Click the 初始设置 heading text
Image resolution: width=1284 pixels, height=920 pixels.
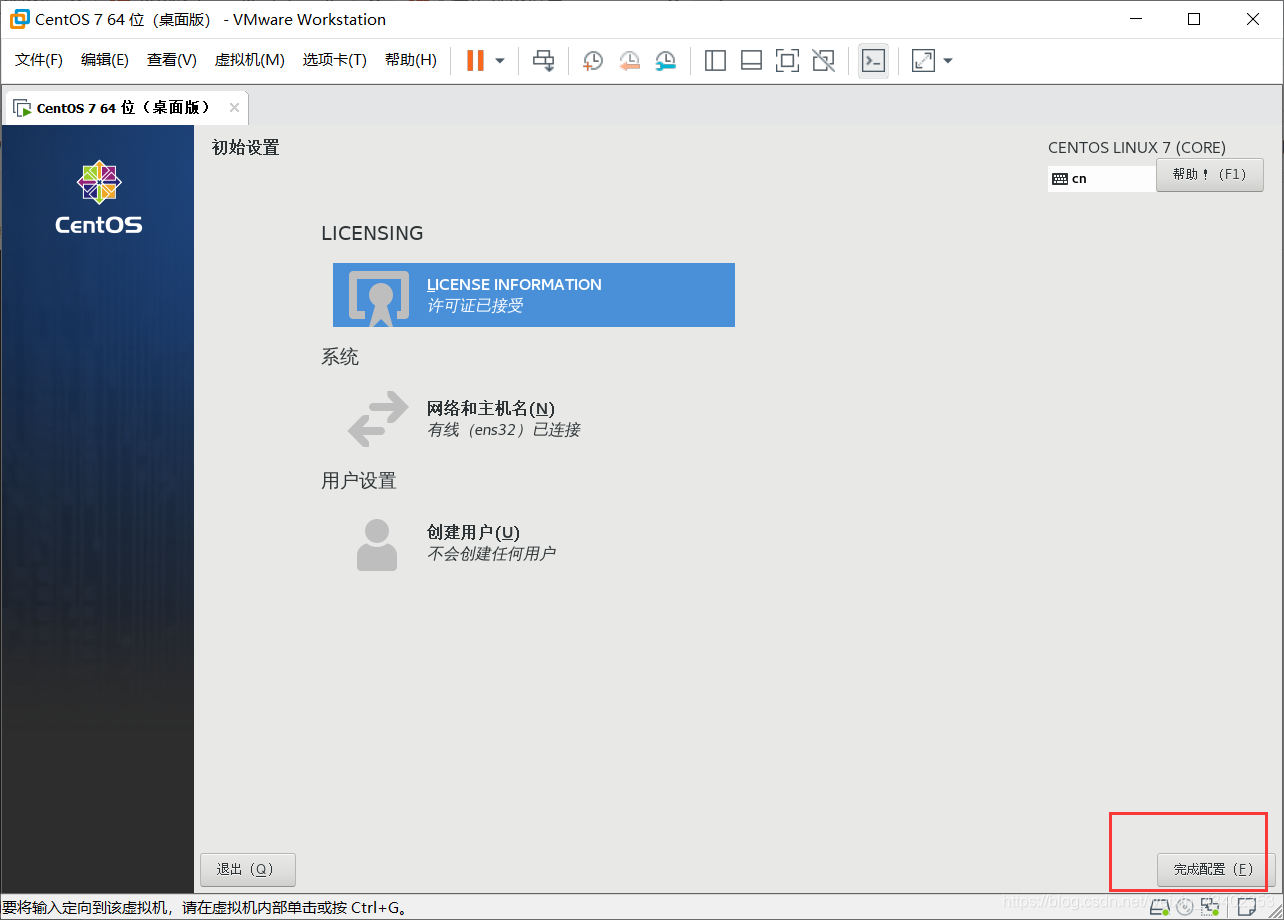(246, 148)
